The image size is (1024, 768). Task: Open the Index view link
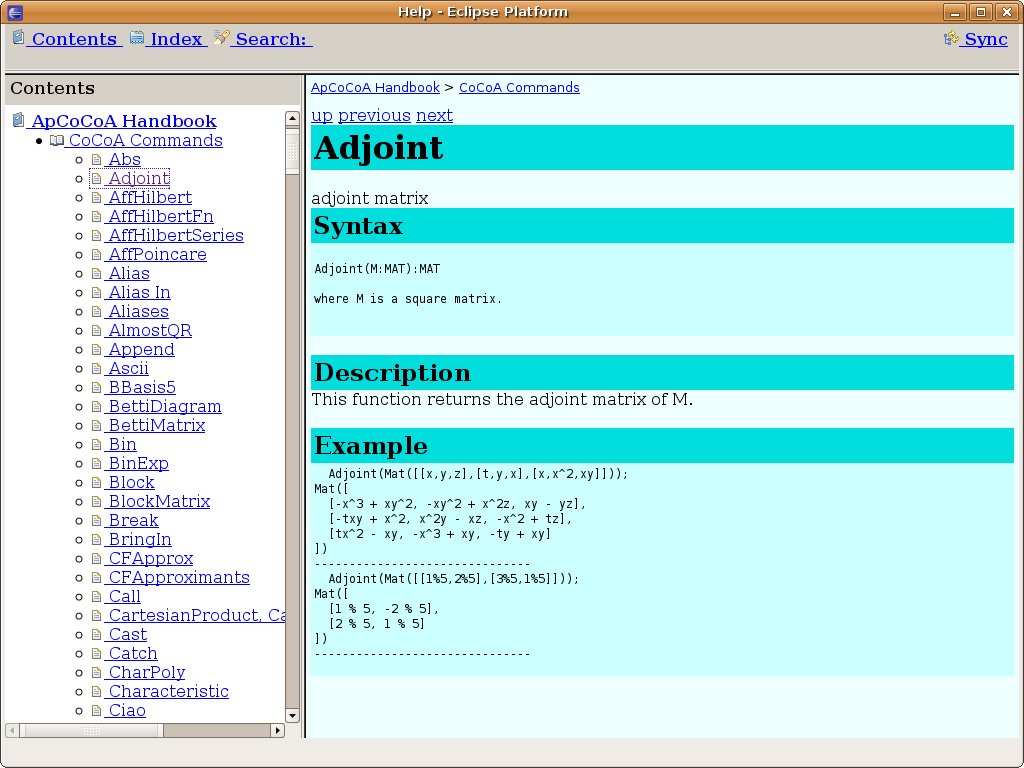point(176,39)
